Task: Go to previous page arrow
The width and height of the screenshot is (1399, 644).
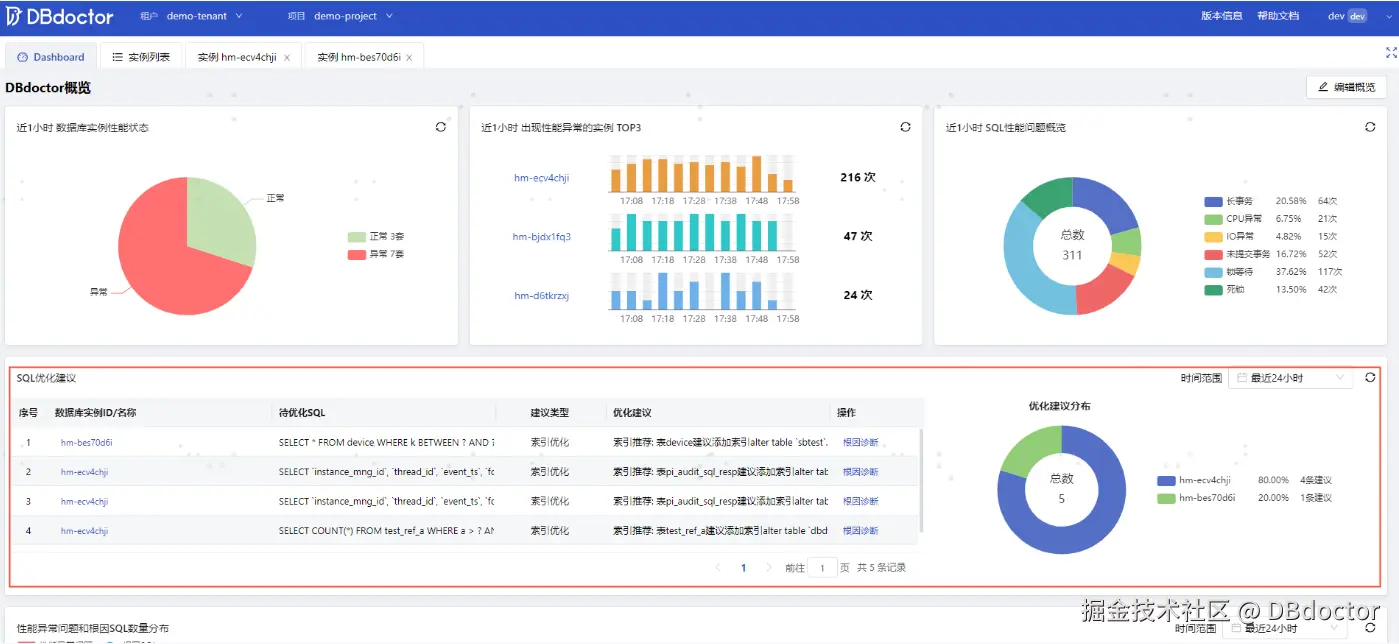Action: (x=718, y=568)
